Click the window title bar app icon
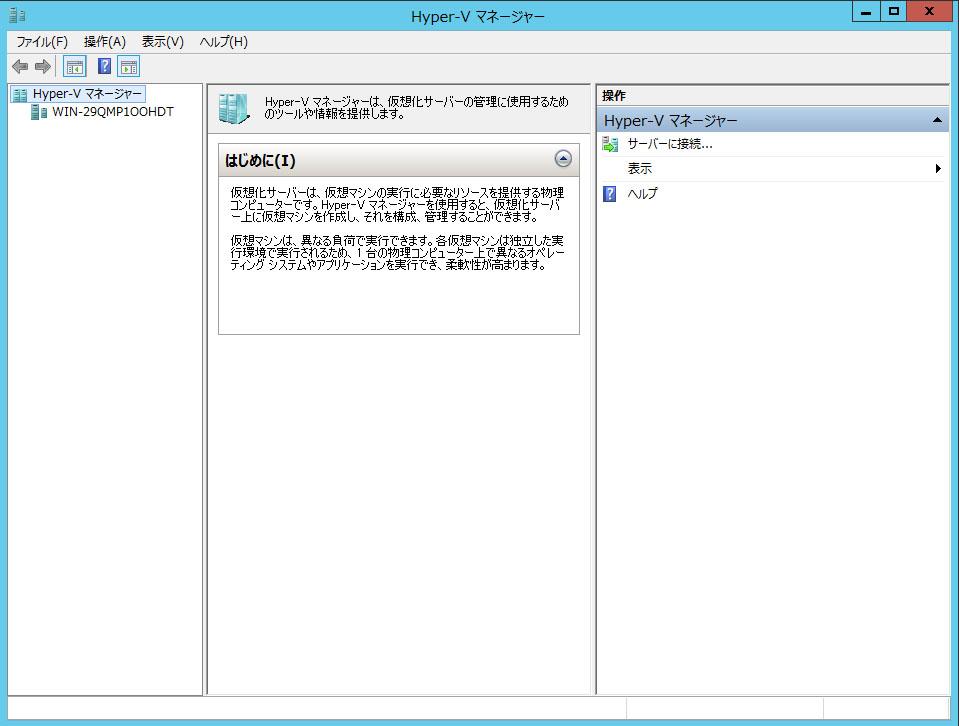 17,15
